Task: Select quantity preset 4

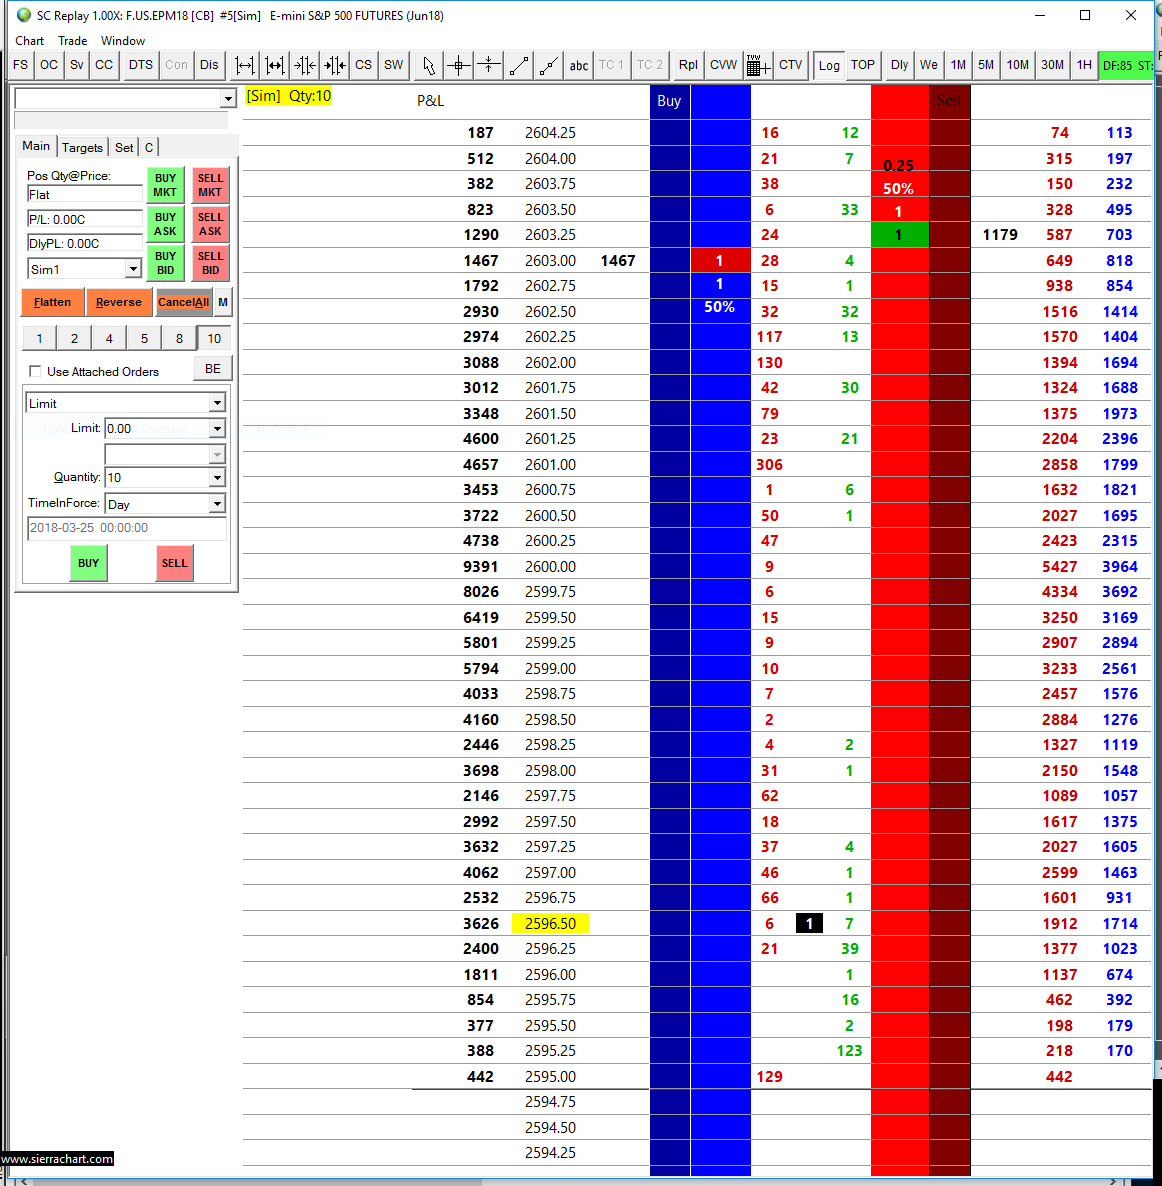Action: pos(109,339)
